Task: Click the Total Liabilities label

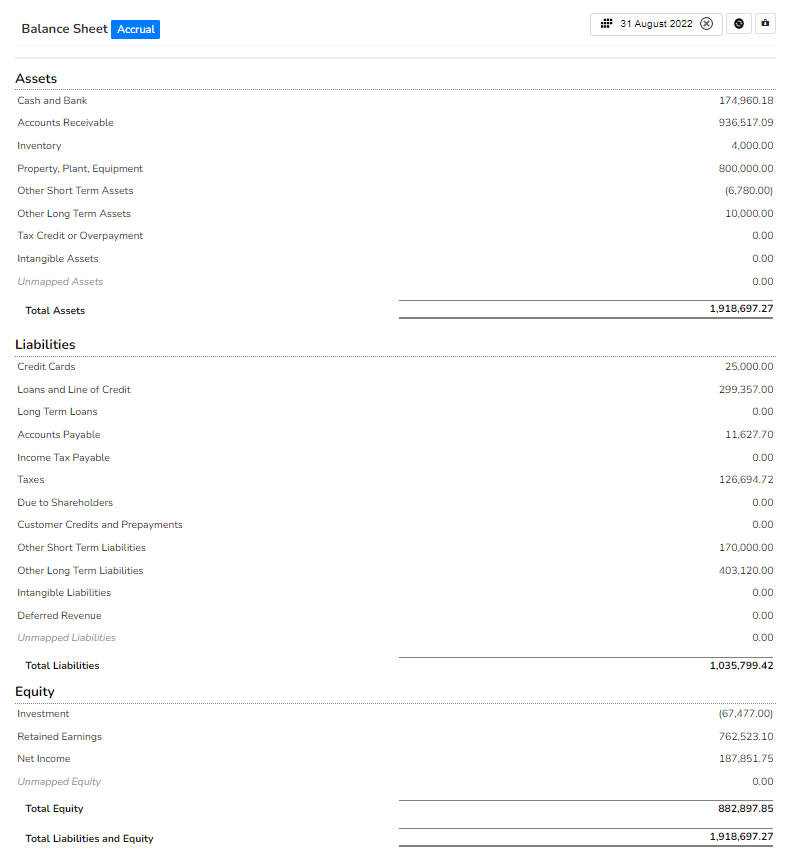Action: 62,666
